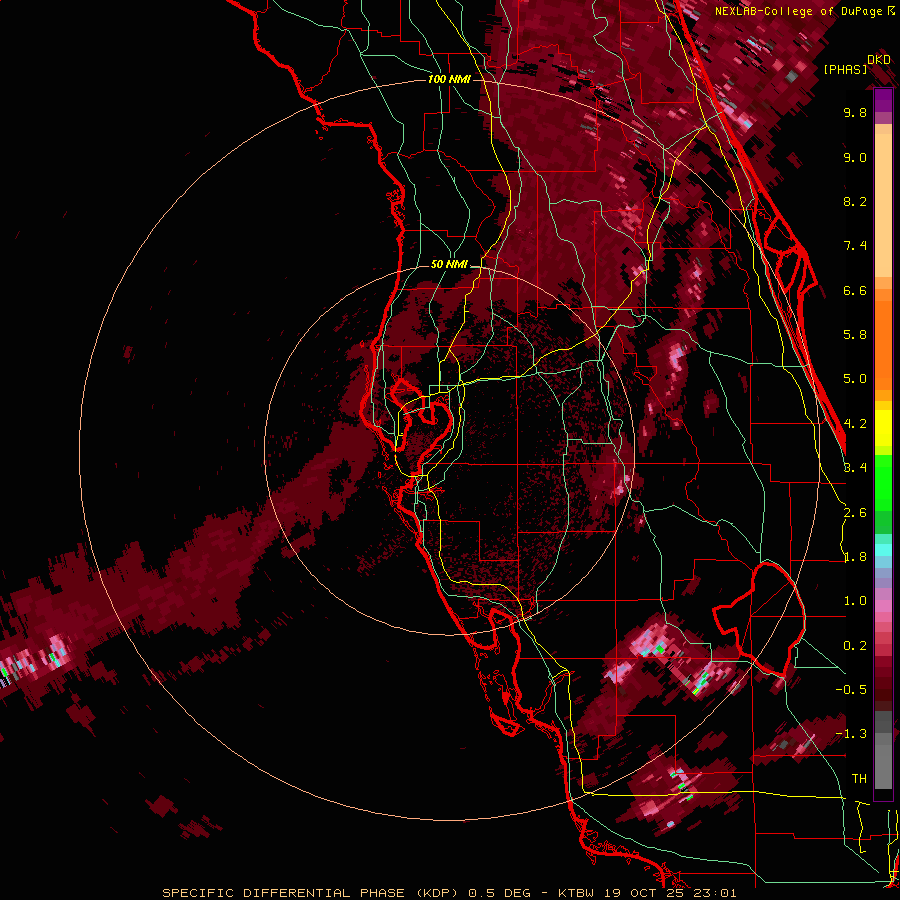
Task: Pick the bright green segment of the color bar
Action: point(883,485)
